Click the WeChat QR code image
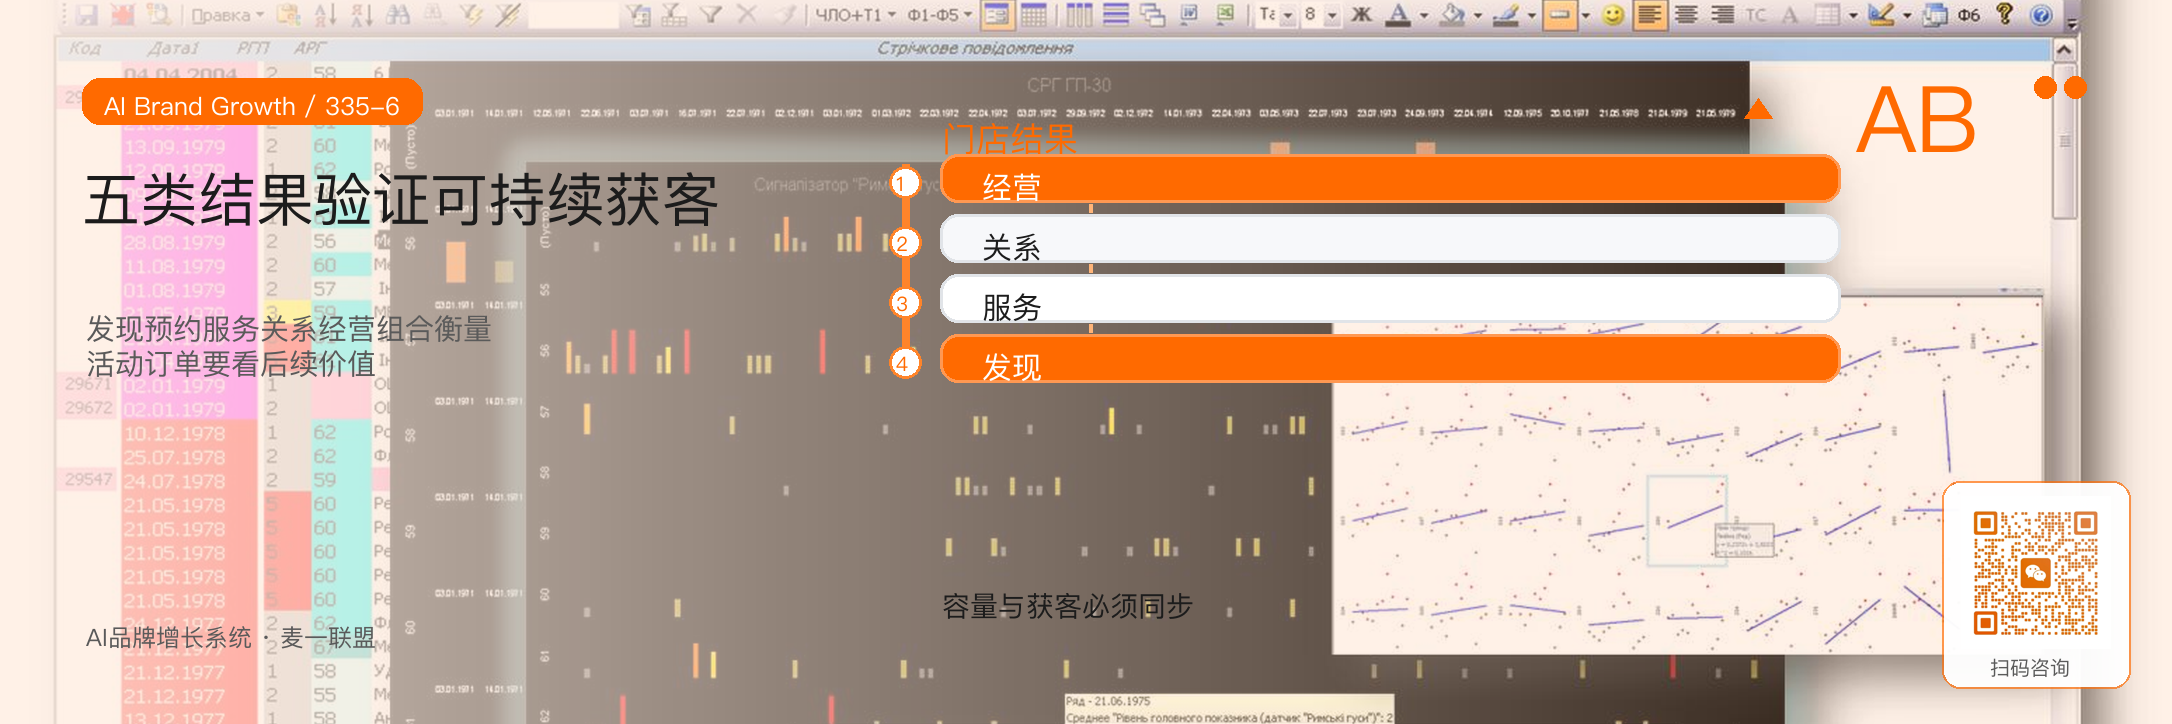This screenshot has height=724, width=2172. pos(2035,573)
